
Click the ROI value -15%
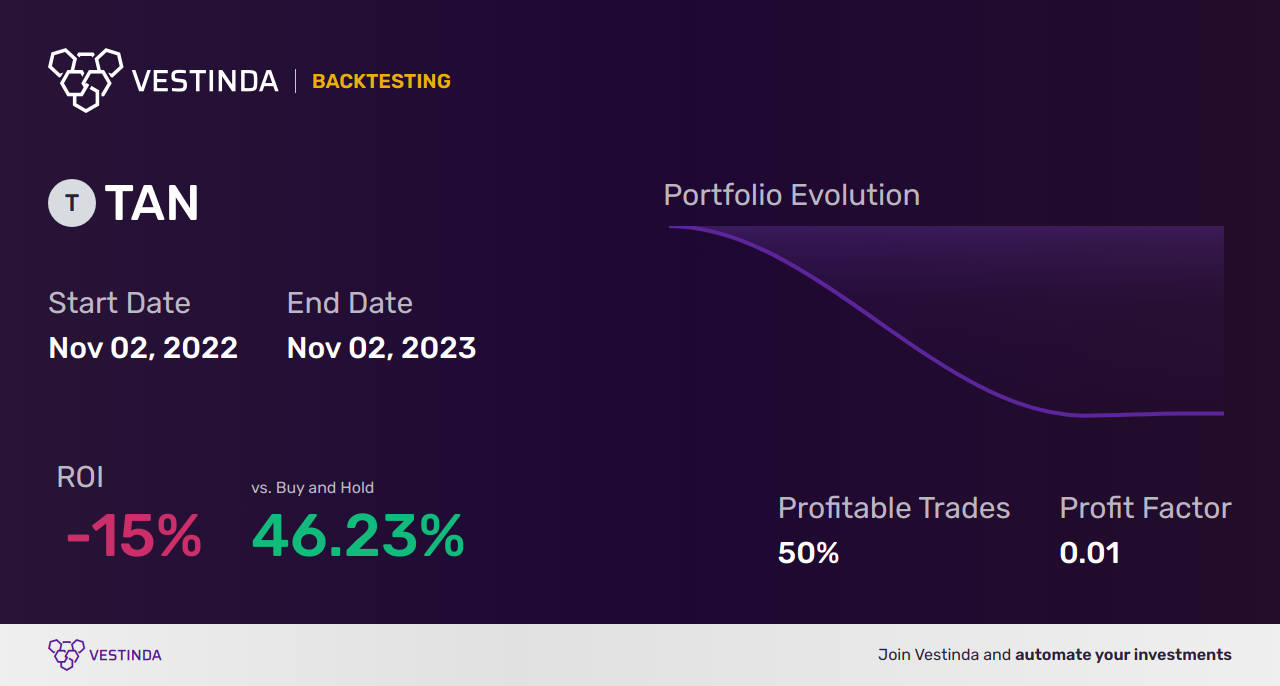point(134,536)
